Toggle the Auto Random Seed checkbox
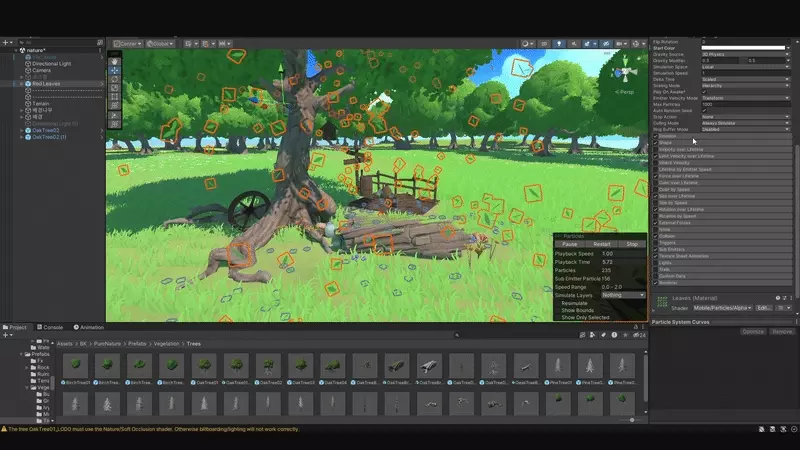 [704, 110]
